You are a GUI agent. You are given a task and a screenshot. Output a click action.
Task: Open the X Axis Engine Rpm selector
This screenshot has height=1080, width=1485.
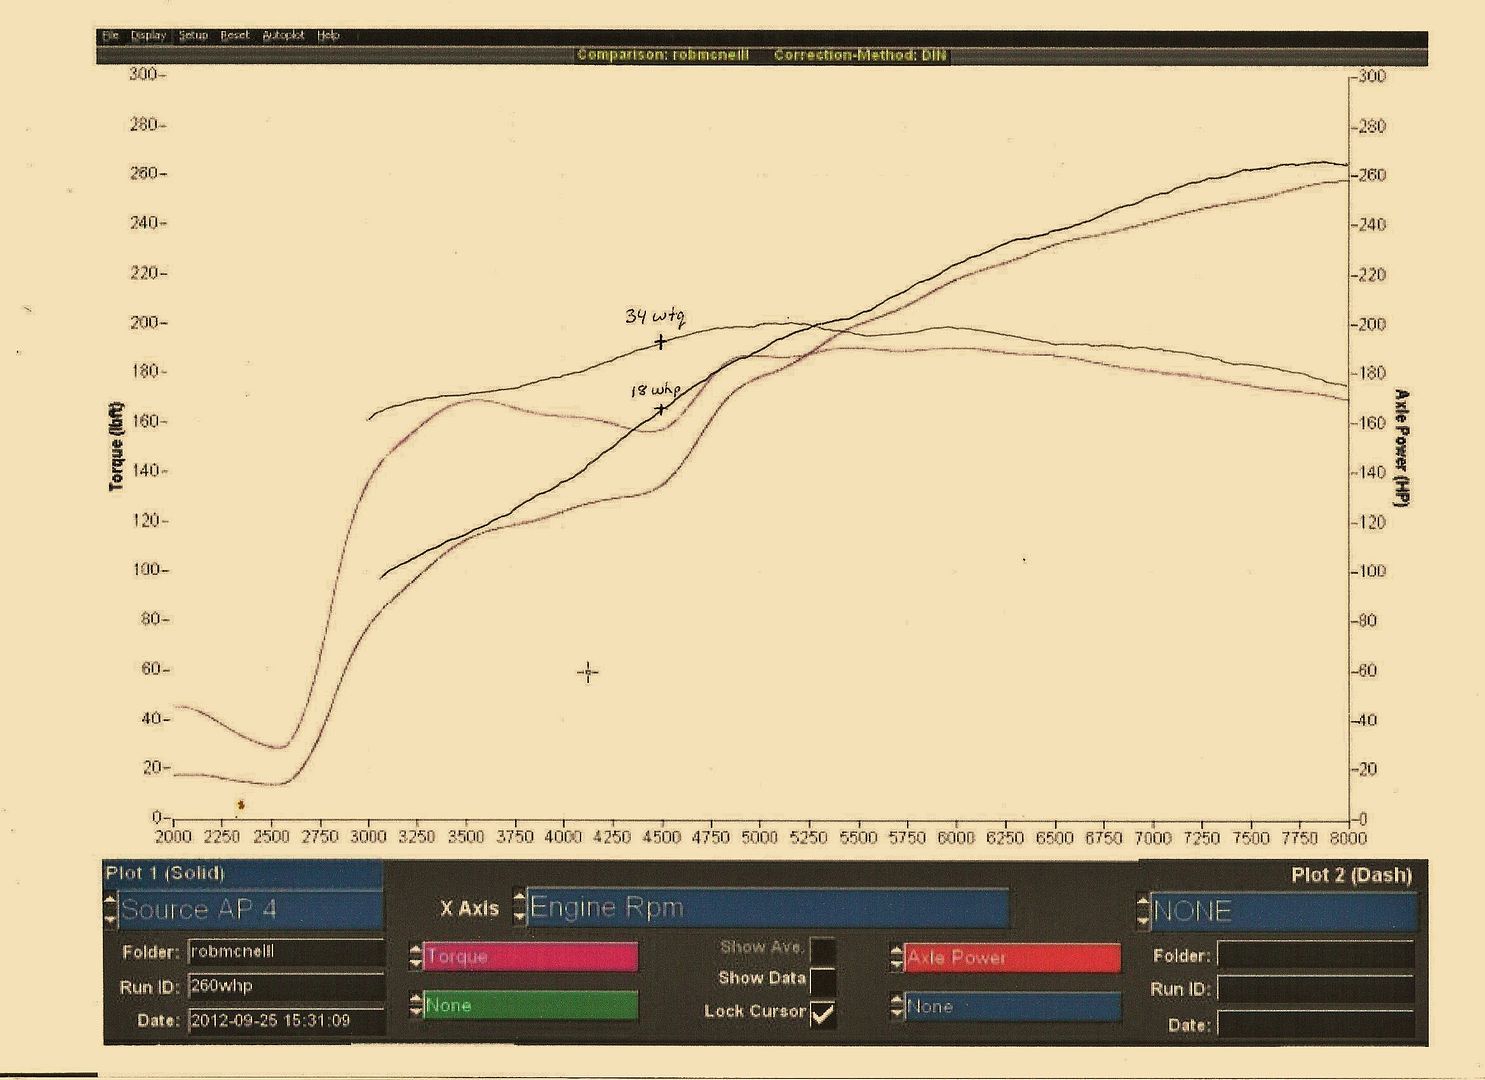[767, 908]
